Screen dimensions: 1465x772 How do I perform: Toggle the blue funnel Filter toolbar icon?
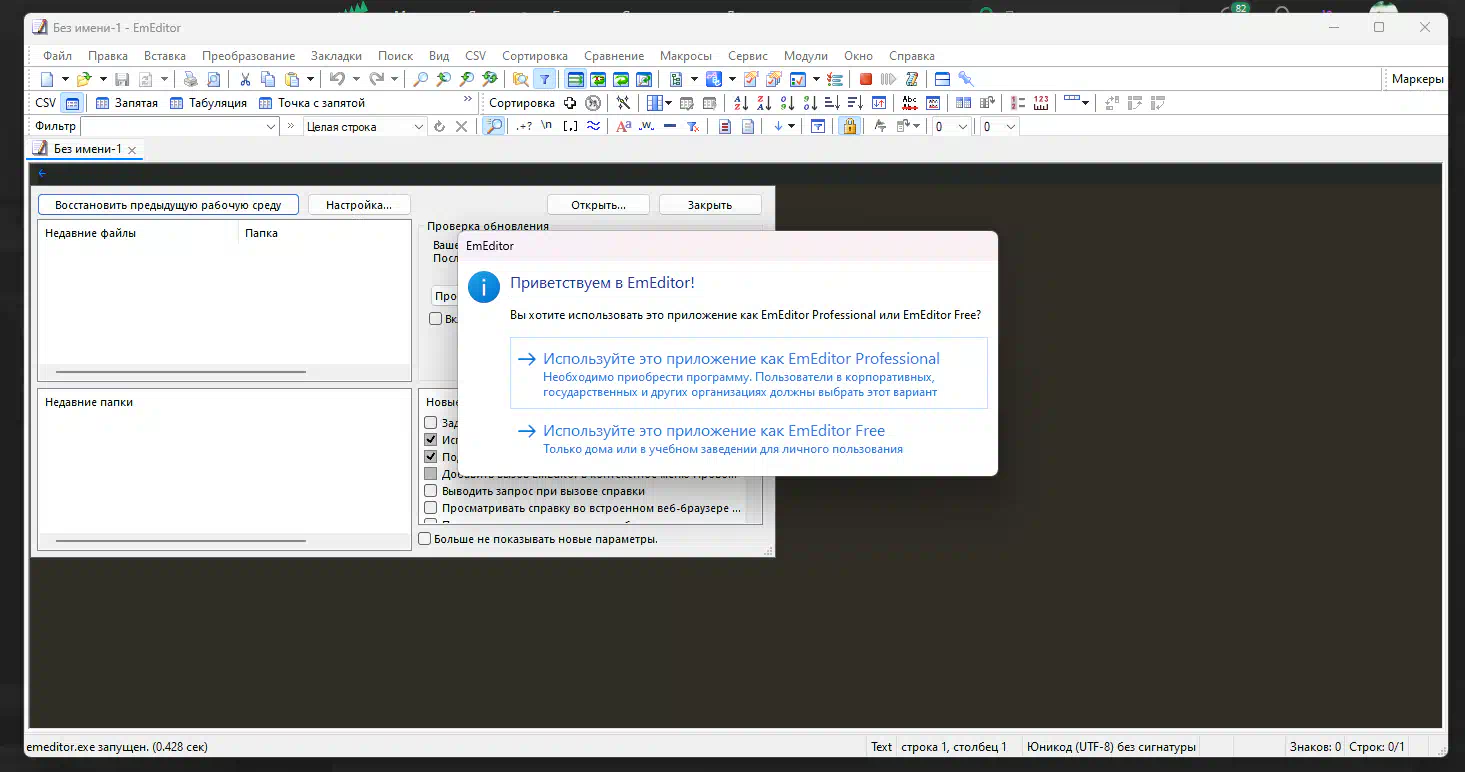544,79
